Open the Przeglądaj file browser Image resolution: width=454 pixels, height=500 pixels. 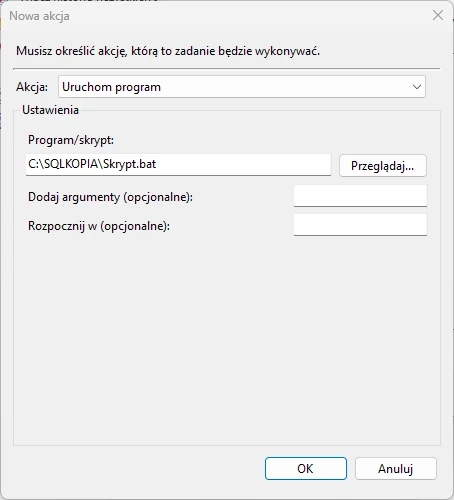tap(383, 165)
